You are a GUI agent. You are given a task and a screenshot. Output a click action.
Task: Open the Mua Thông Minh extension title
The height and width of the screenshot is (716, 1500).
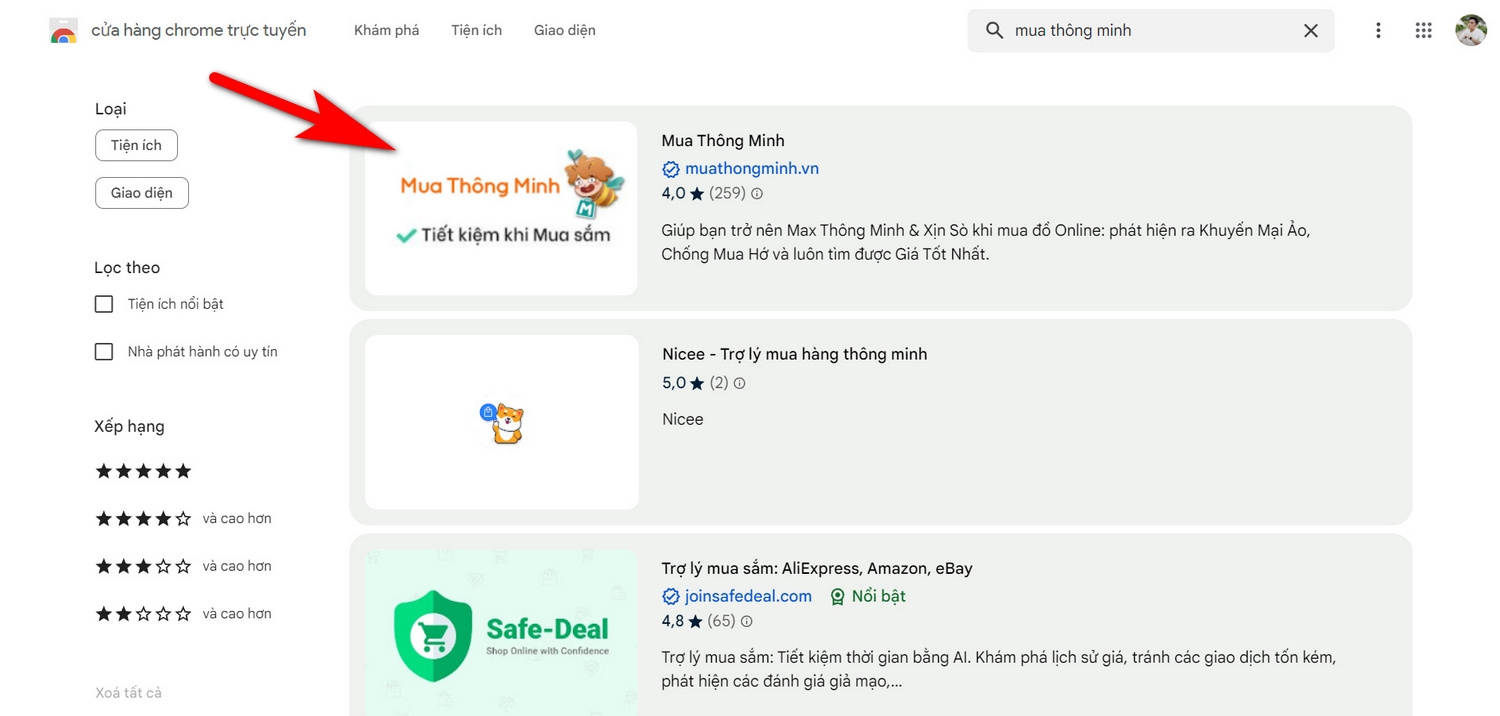coord(723,141)
